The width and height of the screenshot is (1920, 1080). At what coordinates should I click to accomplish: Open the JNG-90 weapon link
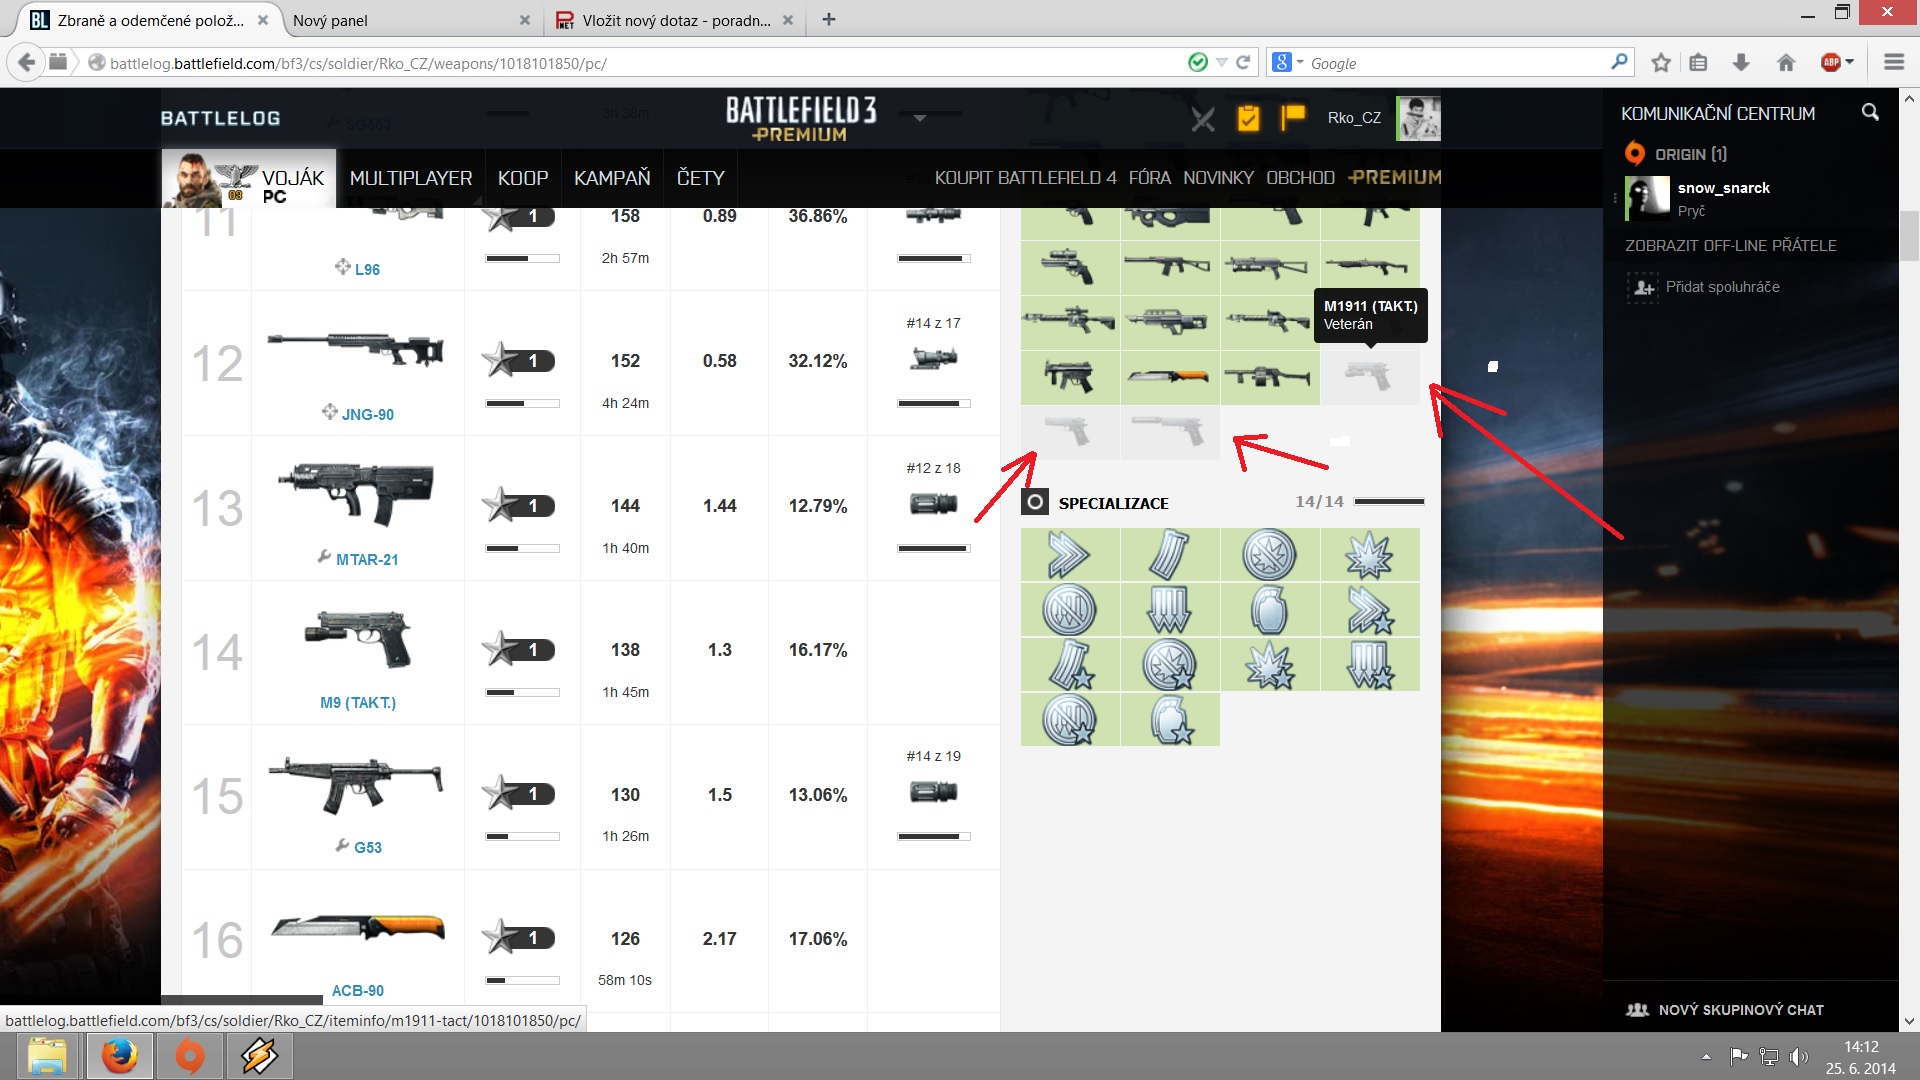tap(367, 414)
